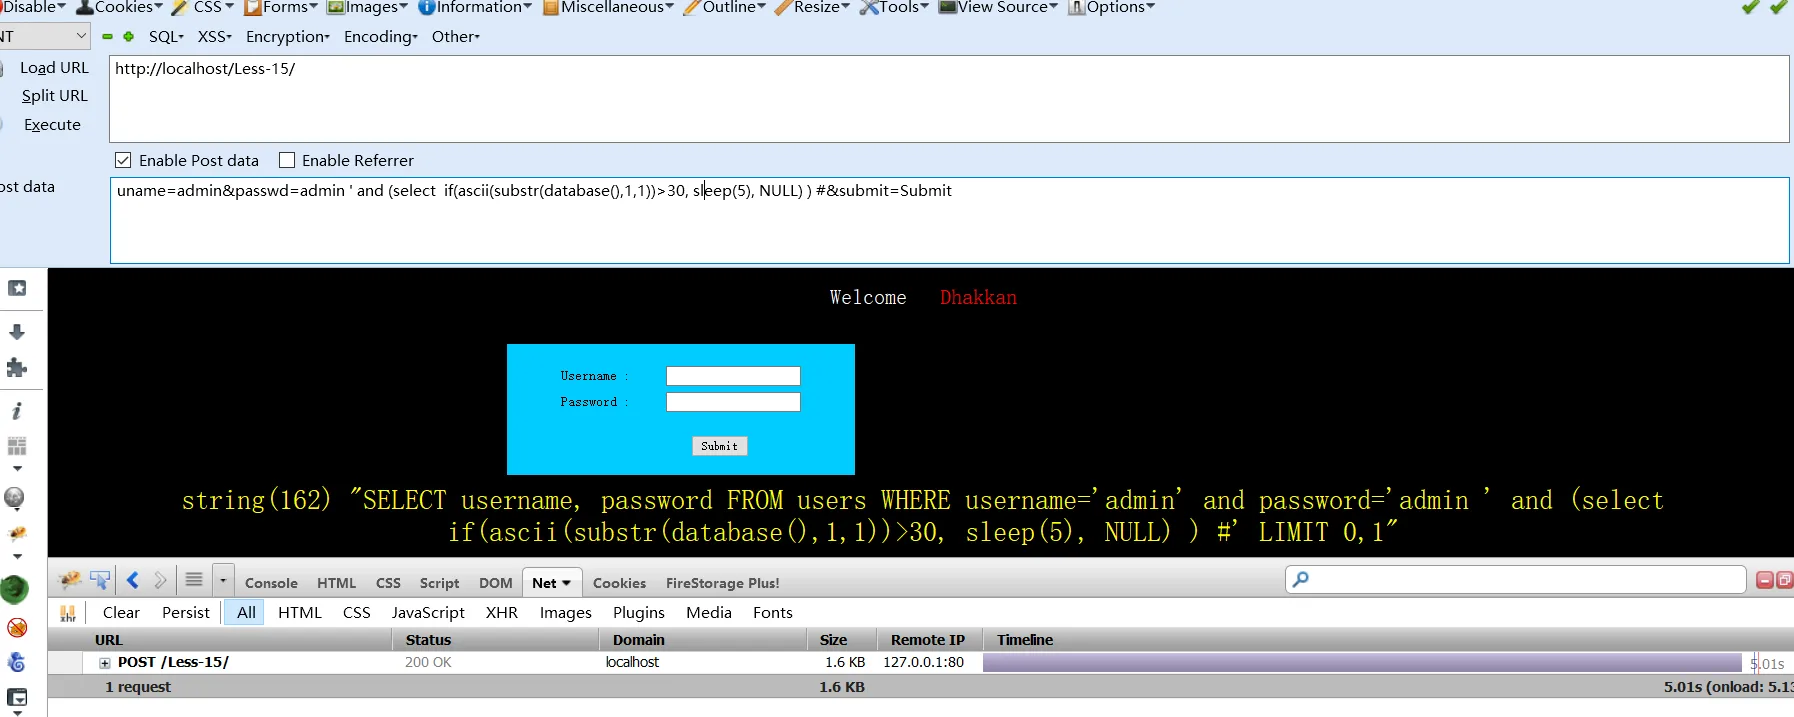Go back with the Firebug blue left arrow
The height and width of the screenshot is (717, 1794).
[132, 580]
